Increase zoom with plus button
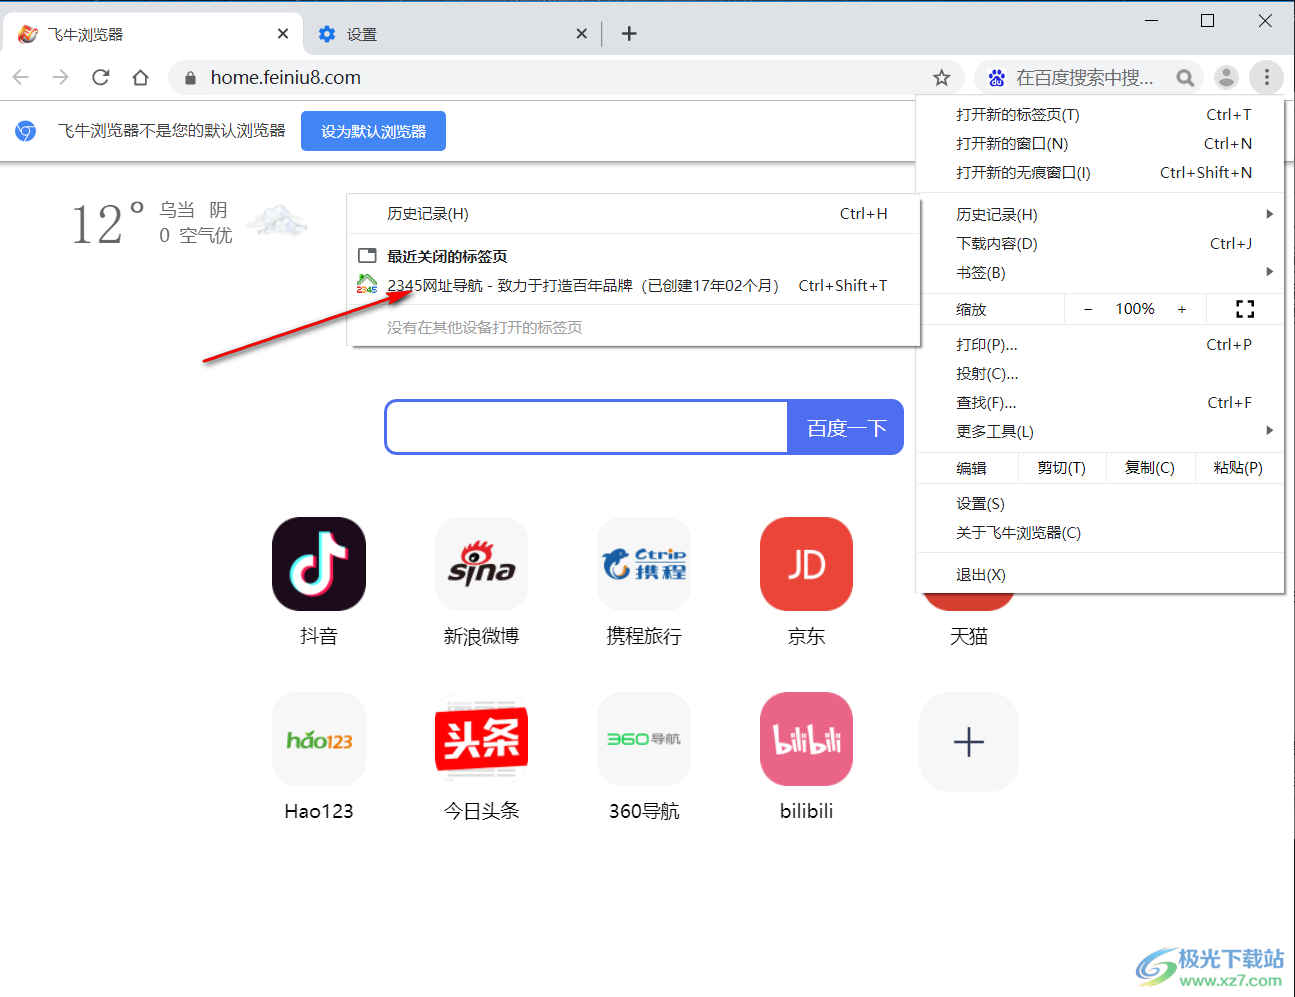The width and height of the screenshot is (1295, 997). tap(1182, 309)
